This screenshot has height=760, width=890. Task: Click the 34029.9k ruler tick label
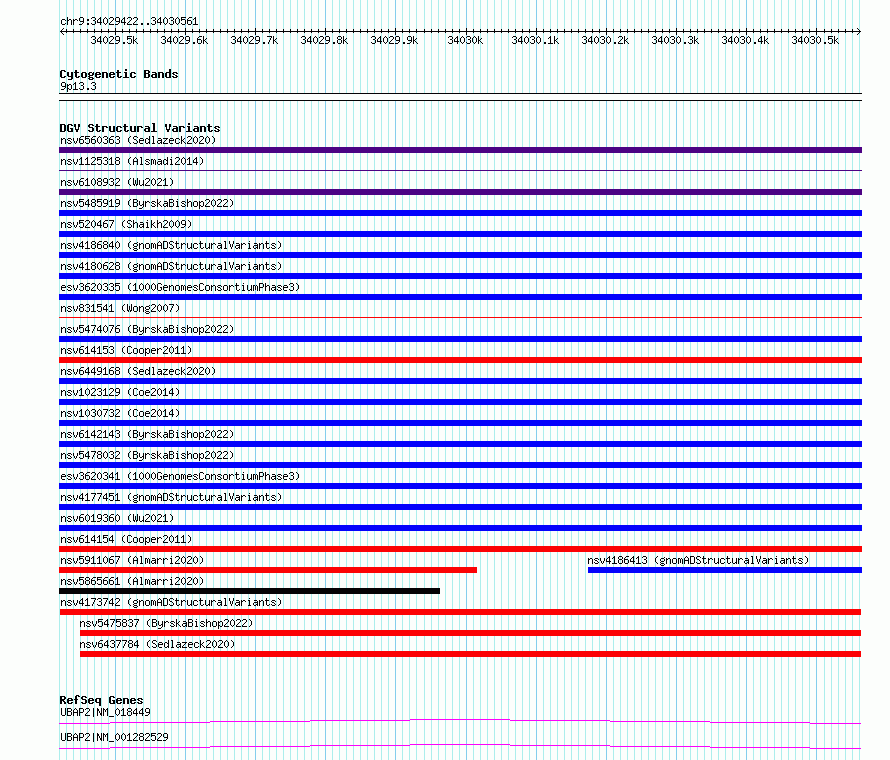click(x=394, y=40)
